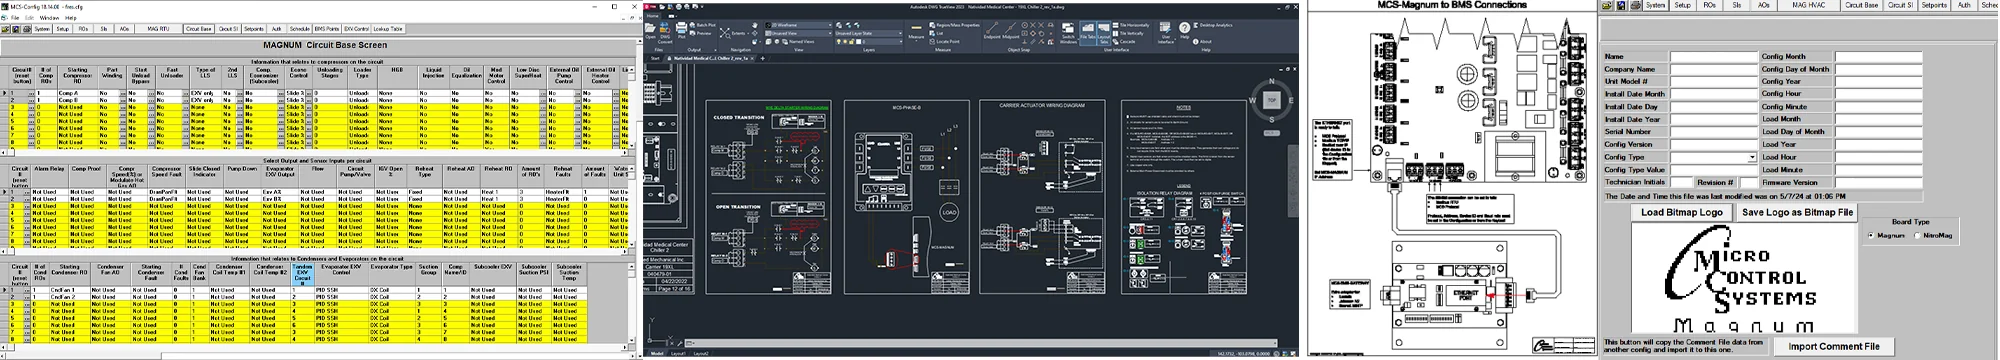Click horizontal scrollbar under the compressor table
This screenshot has height=360, width=2000.
click(x=314, y=152)
